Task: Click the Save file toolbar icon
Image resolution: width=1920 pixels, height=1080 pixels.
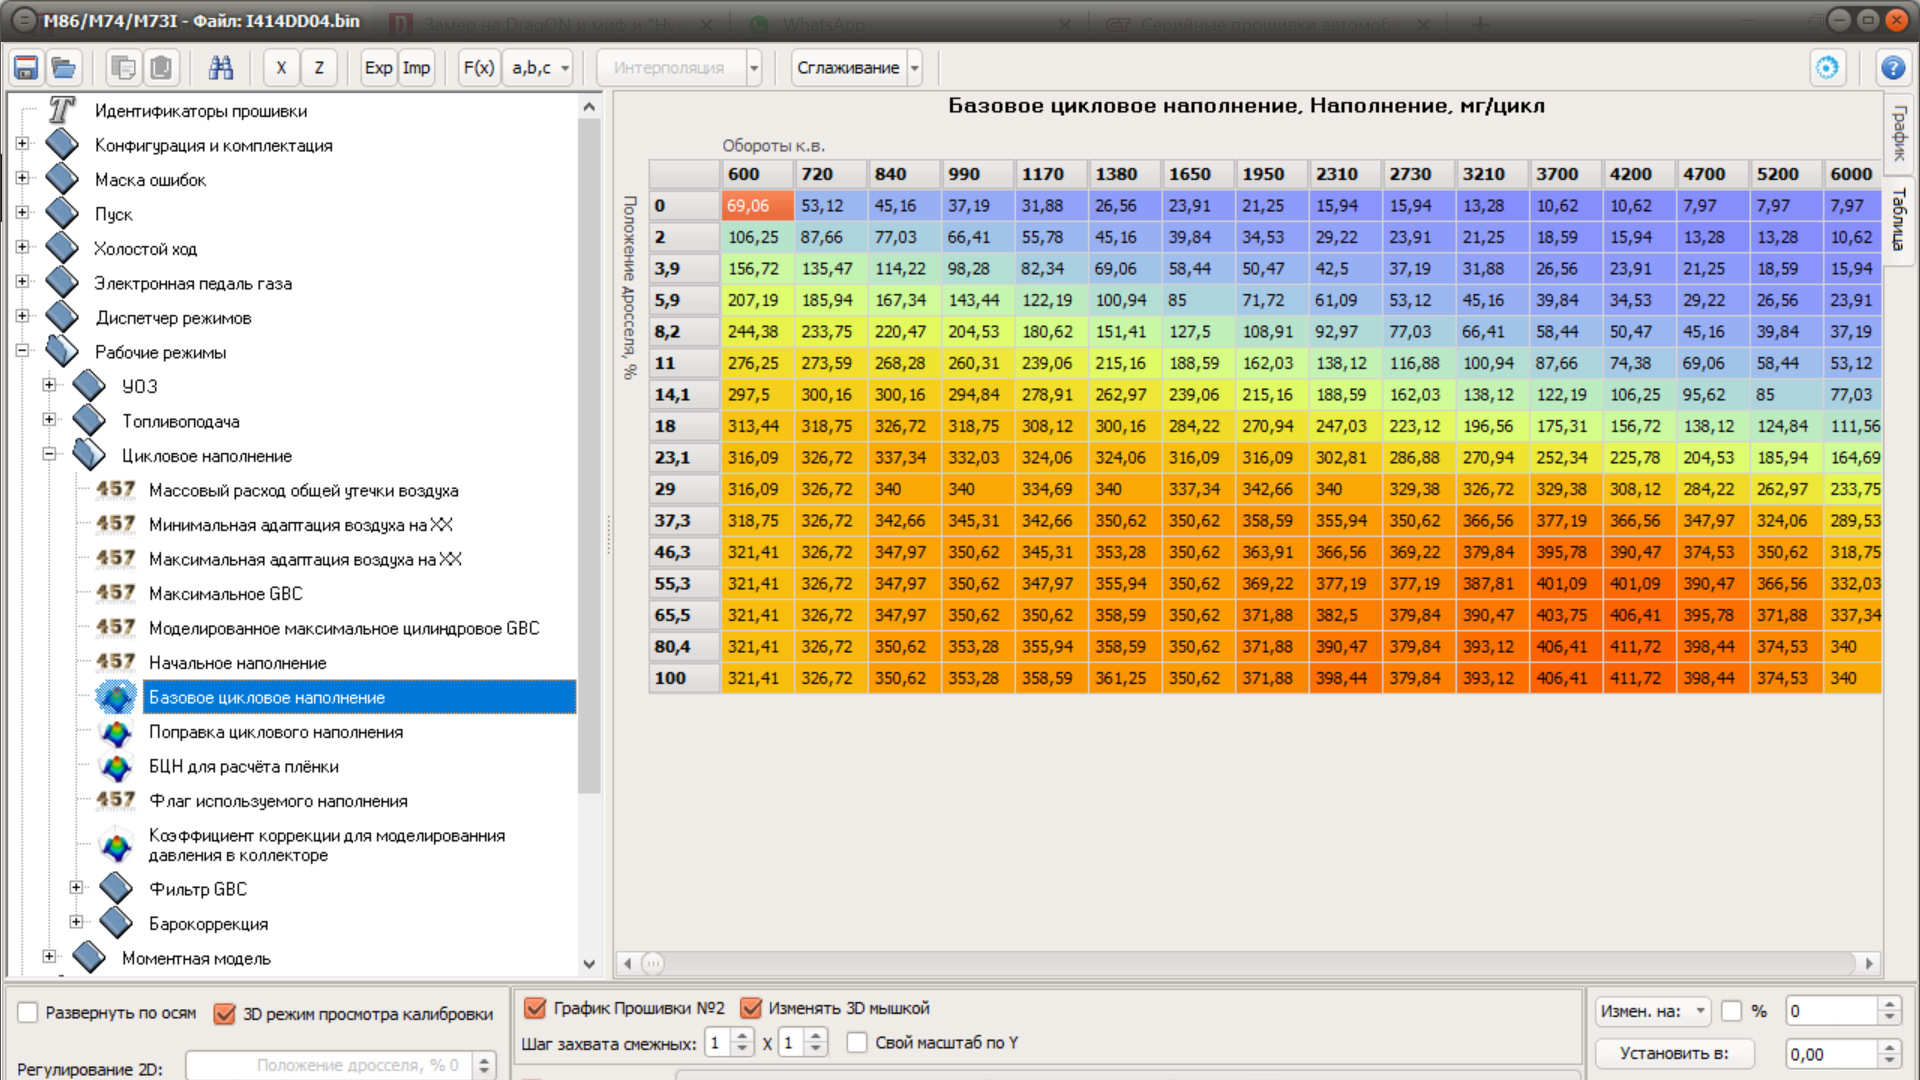Action: 26,68
